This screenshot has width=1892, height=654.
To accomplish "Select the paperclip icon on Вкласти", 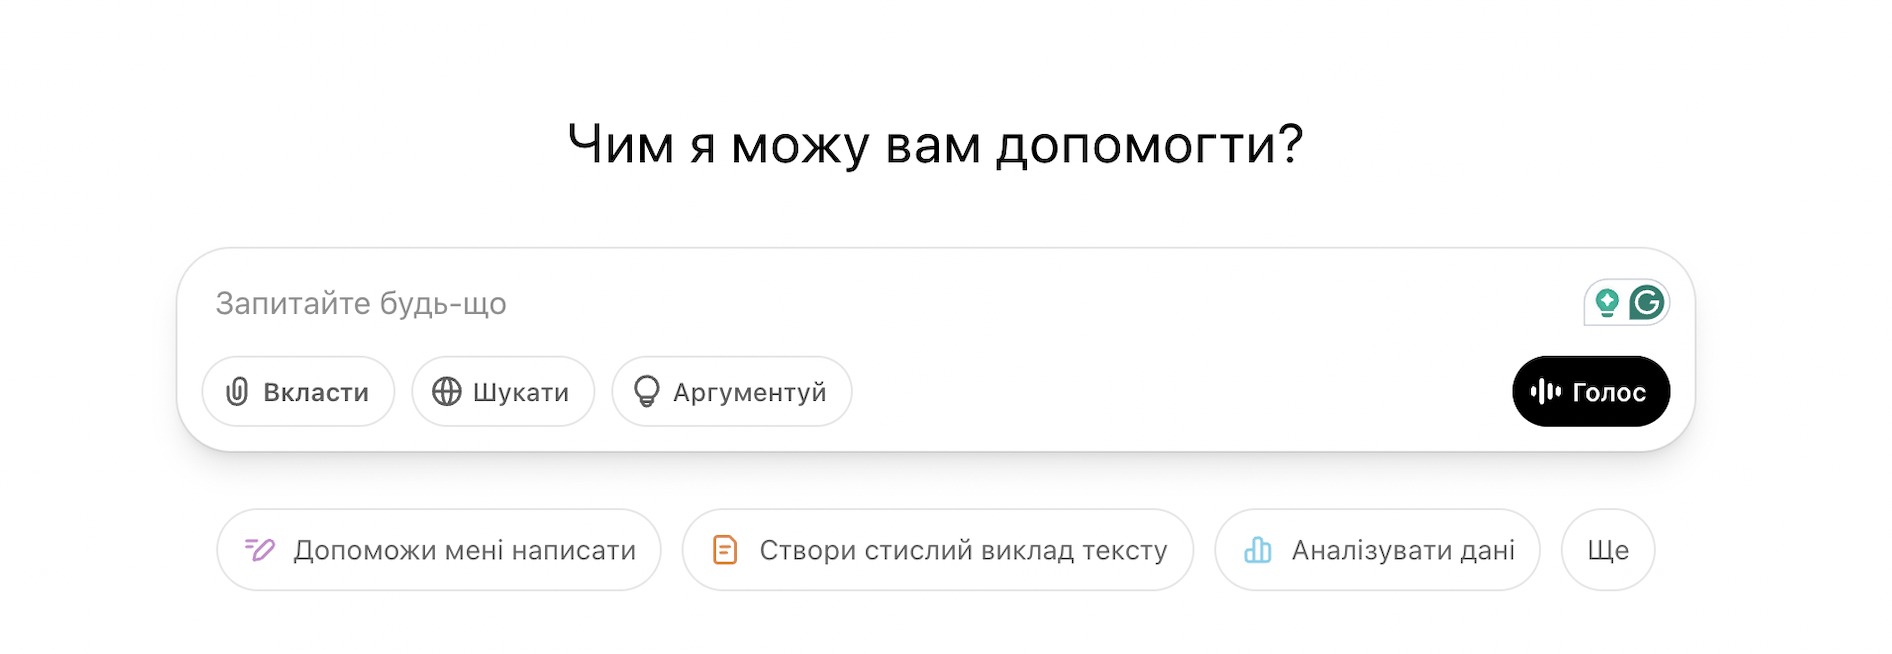I will tap(236, 391).
